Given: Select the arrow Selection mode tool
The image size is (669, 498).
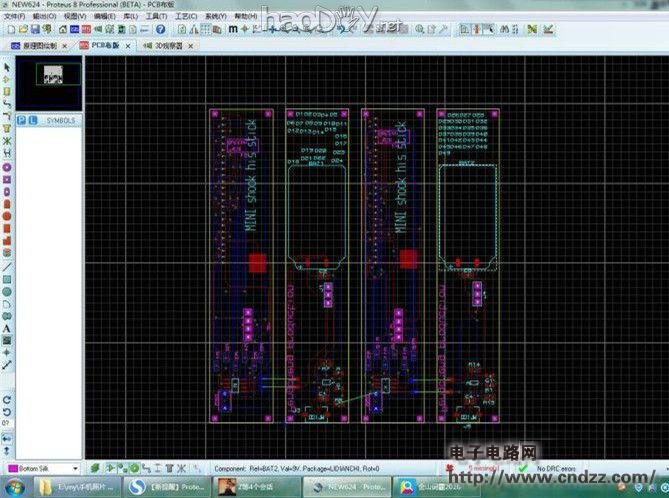Looking at the screenshot, I should (7, 67).
